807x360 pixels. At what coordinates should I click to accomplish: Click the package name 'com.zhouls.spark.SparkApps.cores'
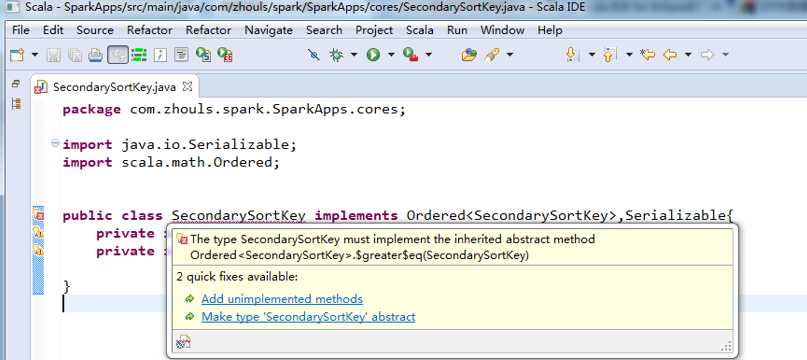coord(264,110)
